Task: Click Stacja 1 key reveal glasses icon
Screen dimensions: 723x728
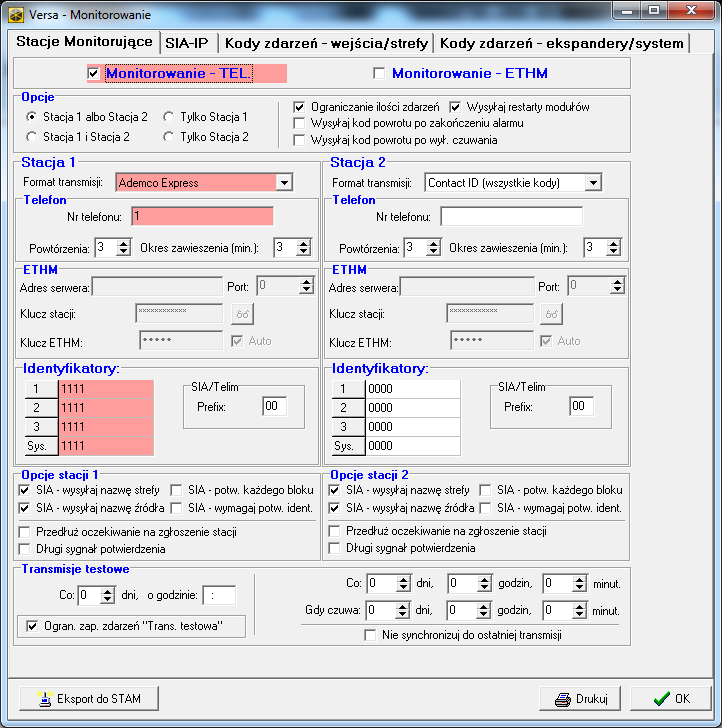Action: coord(242,314)
